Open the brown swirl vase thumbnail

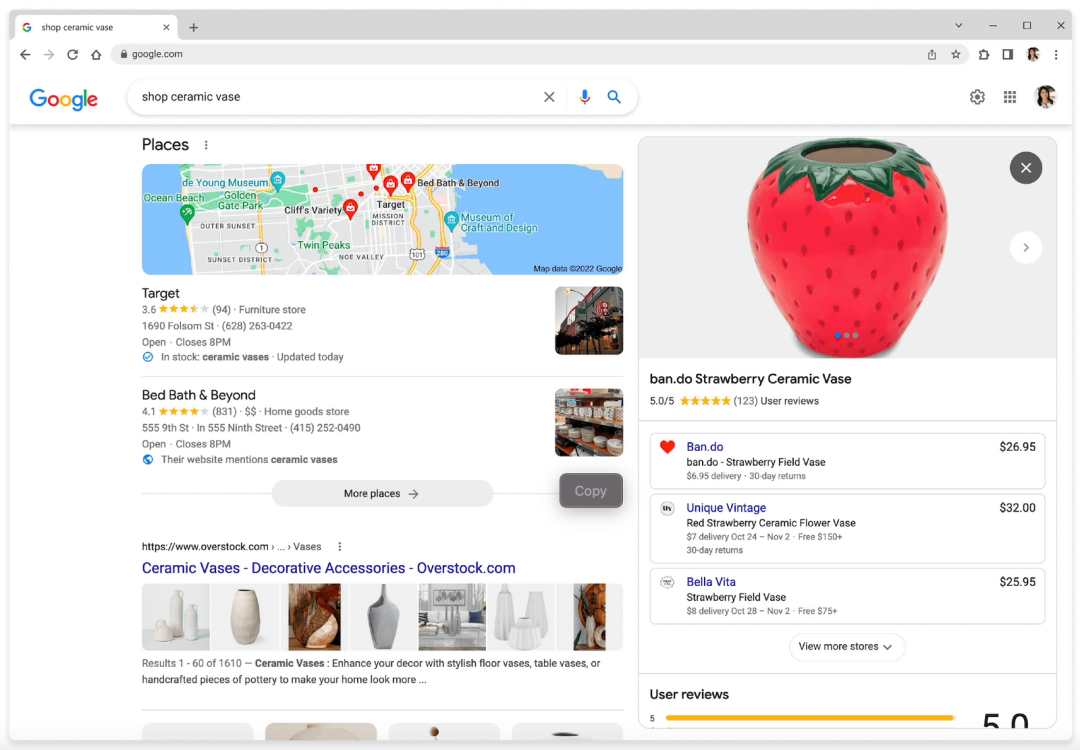[314, 617]
